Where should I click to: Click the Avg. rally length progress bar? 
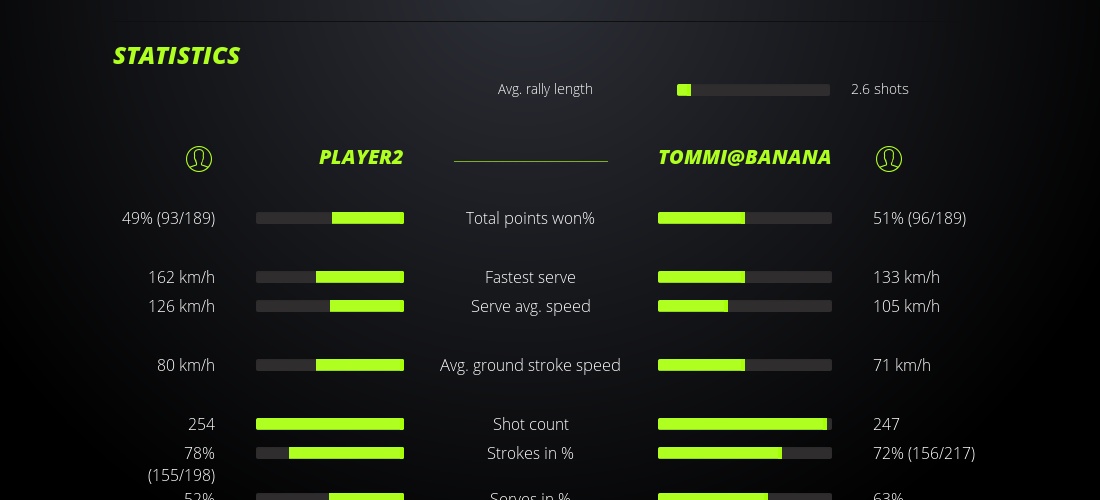(x=753, y=90)
